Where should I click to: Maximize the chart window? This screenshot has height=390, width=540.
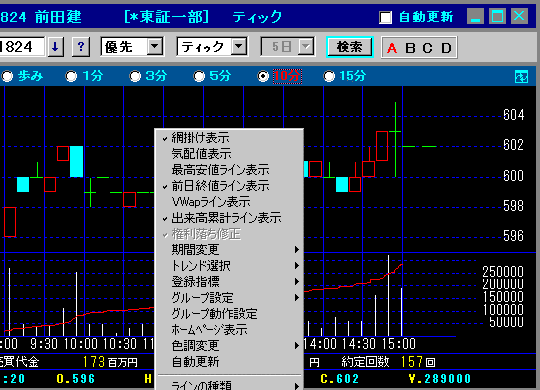click(x=497, y=16)
